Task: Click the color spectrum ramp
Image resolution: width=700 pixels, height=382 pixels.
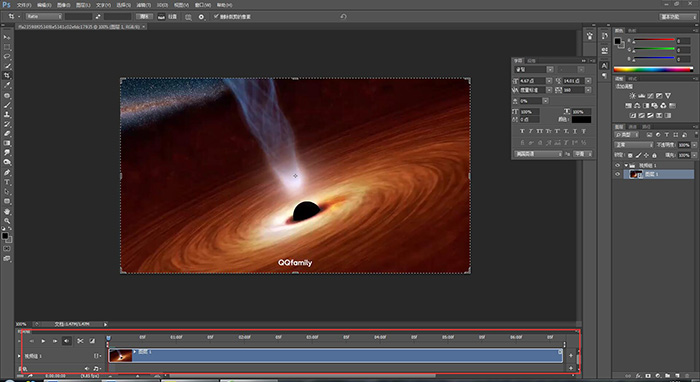Action: tap(653, 69)
